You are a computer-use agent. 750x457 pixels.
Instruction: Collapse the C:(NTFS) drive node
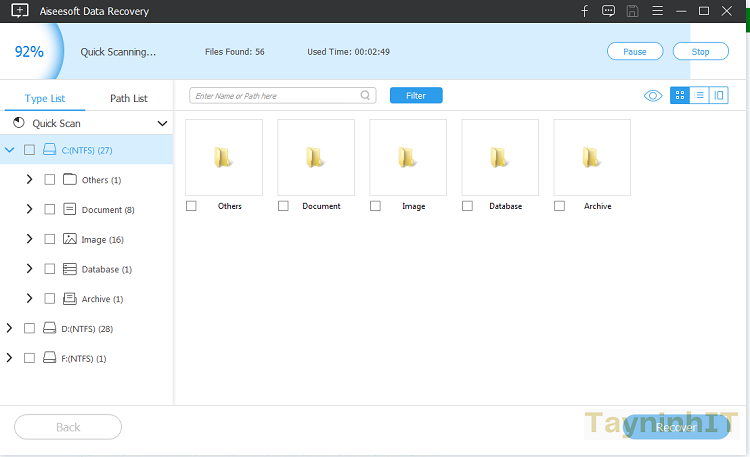[10, 150]
